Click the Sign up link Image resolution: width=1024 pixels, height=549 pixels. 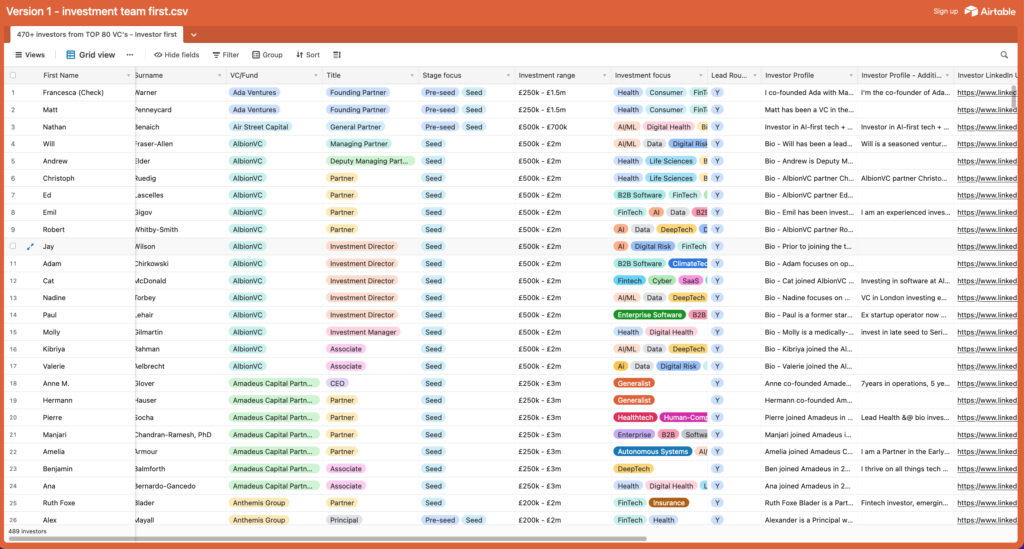[x=945, y=11]
